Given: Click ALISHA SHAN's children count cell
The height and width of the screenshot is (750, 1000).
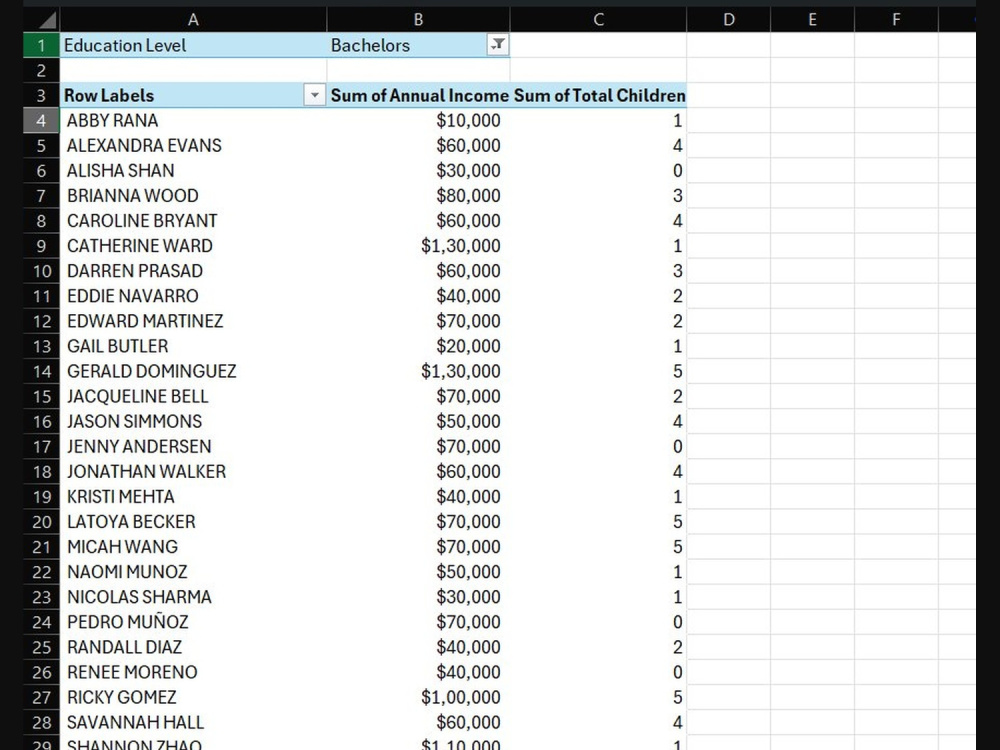Looking at the screenshot, I should coord(598,170).
